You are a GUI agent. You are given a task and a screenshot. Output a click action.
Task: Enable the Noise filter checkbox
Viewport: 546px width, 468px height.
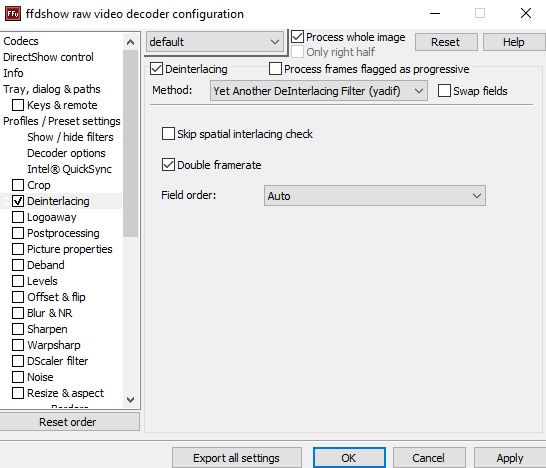(x=18, y=377)
